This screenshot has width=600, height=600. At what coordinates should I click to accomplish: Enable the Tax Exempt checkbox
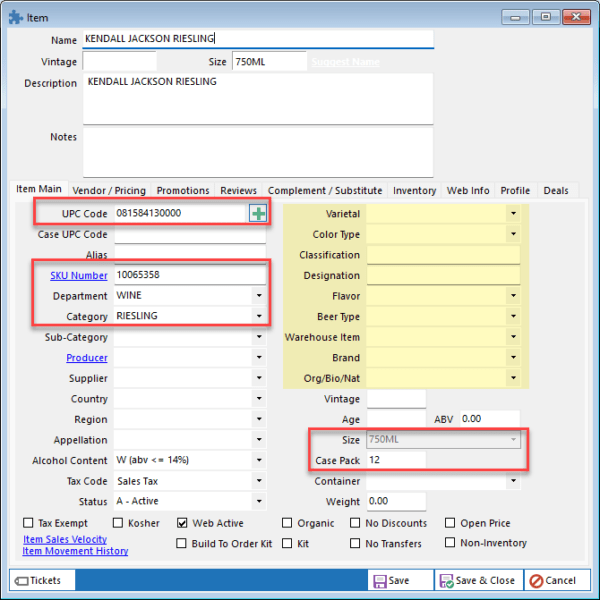click(x=28, y=523)
